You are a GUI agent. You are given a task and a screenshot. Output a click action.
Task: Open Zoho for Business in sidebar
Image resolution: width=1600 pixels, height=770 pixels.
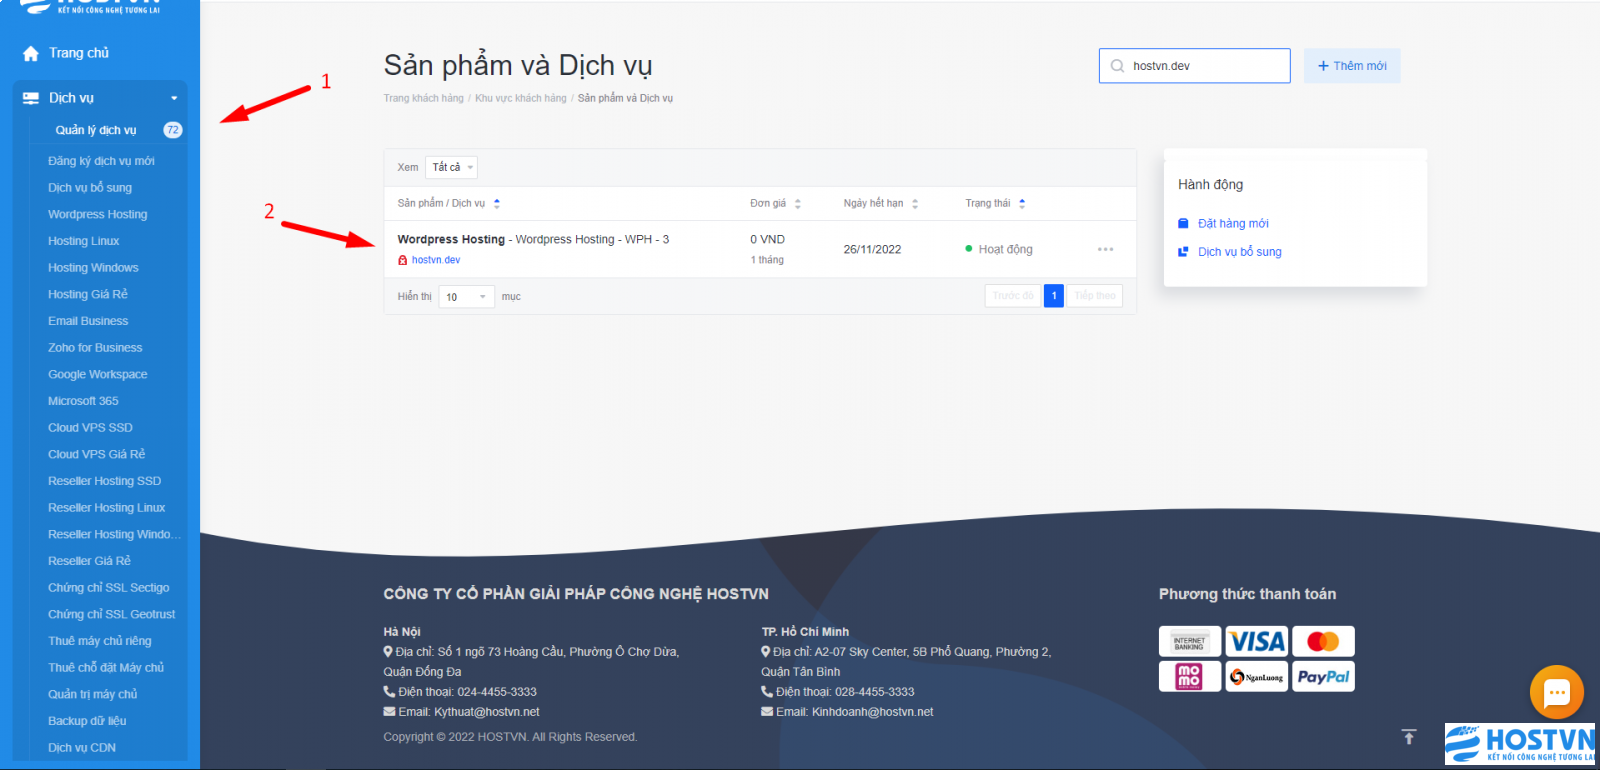[x=95, y=348]
